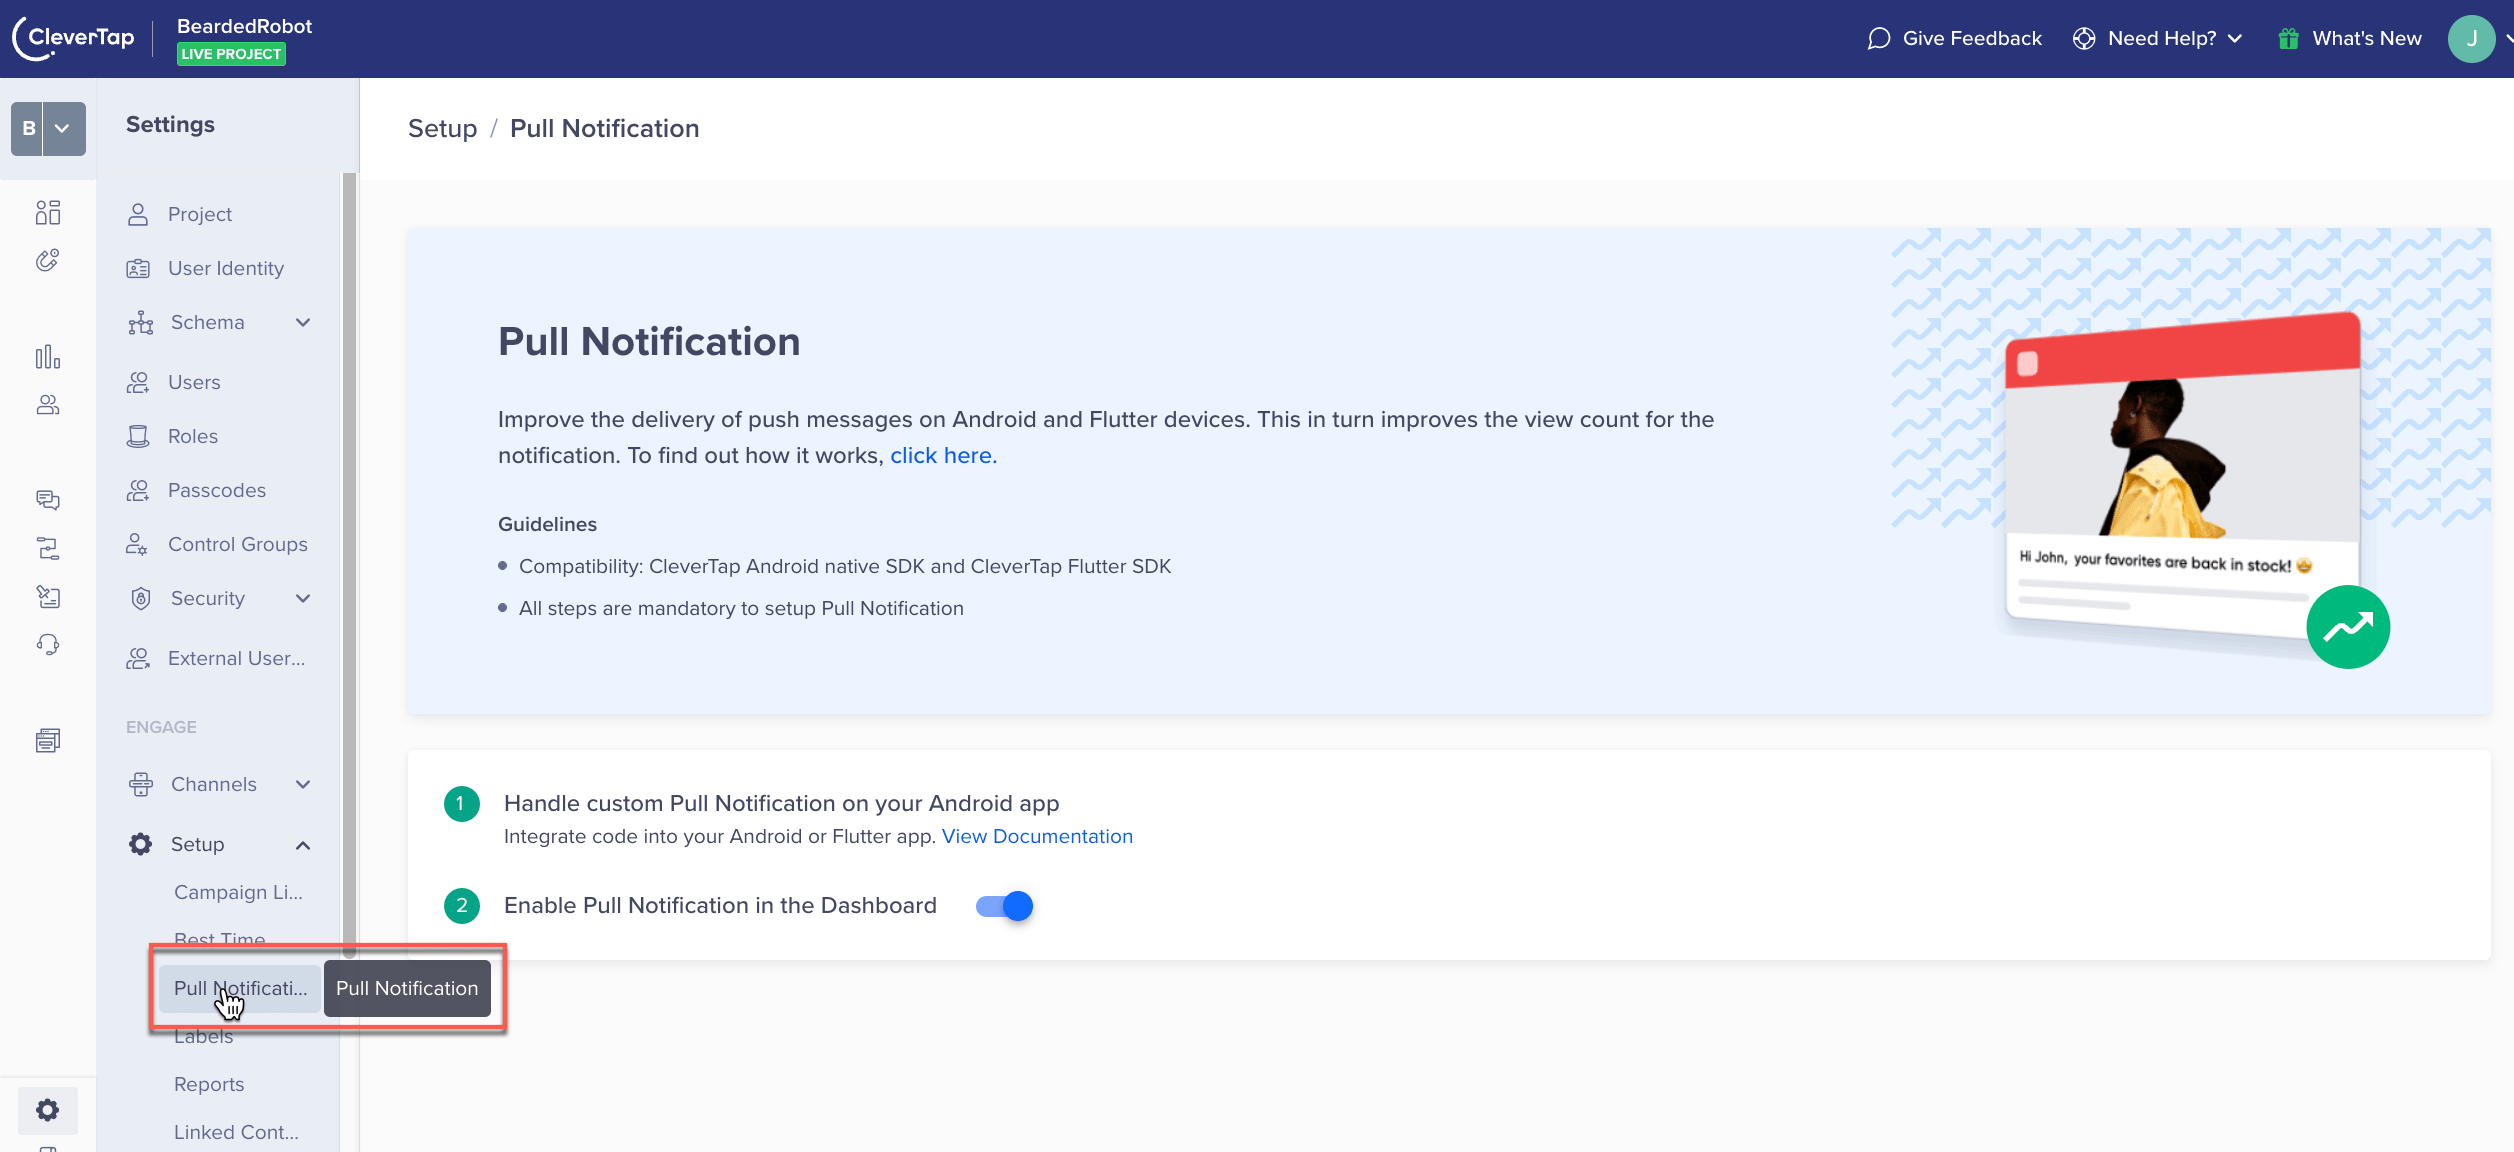
Task: Click the settings gear icon at bottom left
Action: pos(47,1110)
